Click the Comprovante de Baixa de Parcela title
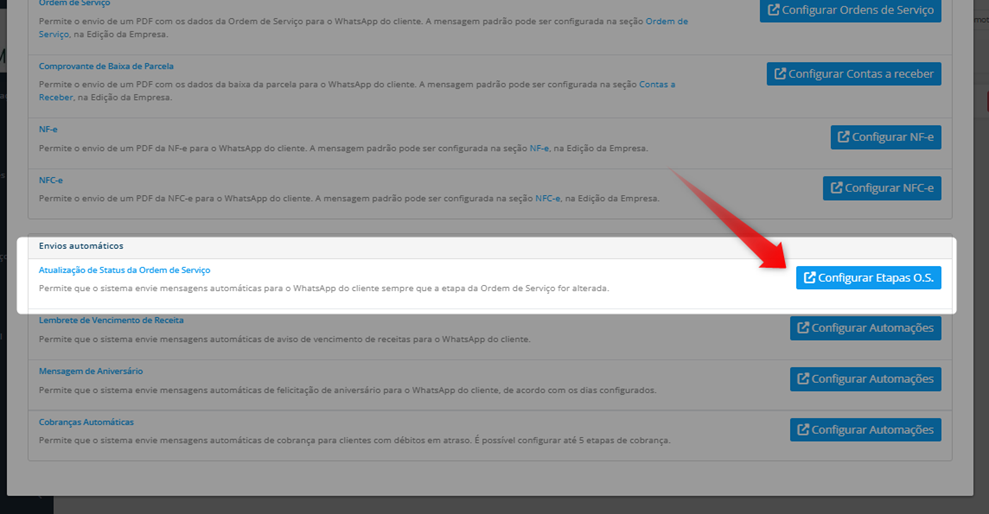 click(106, 66)
